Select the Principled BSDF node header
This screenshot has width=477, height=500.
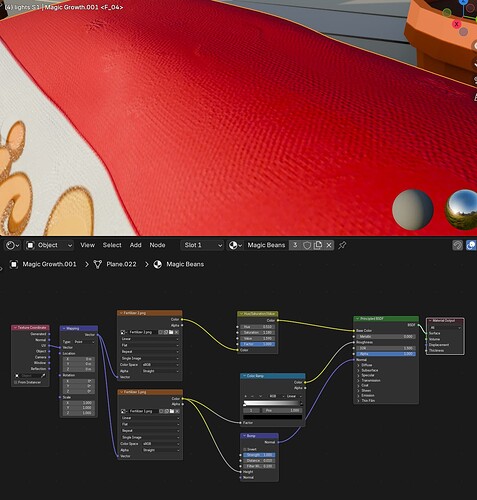click(x=386, y=319)
